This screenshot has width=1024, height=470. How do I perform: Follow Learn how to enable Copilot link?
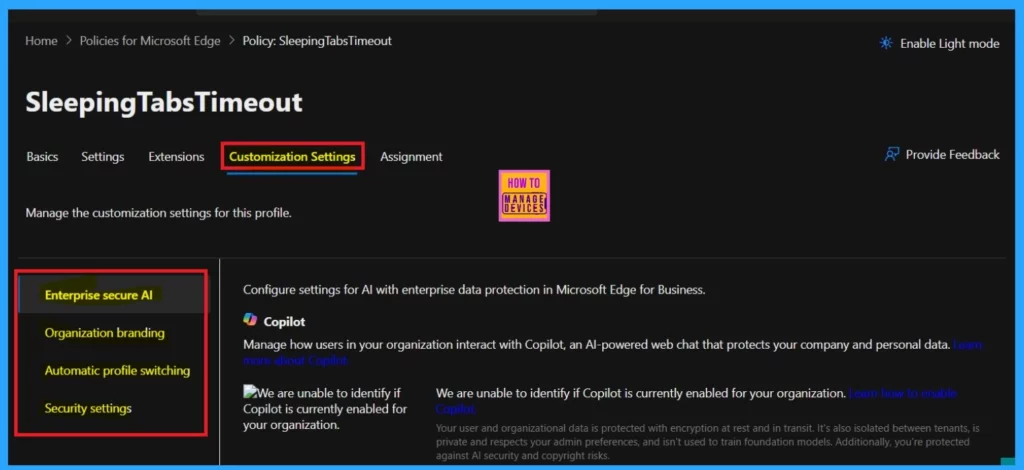point(902,394)
